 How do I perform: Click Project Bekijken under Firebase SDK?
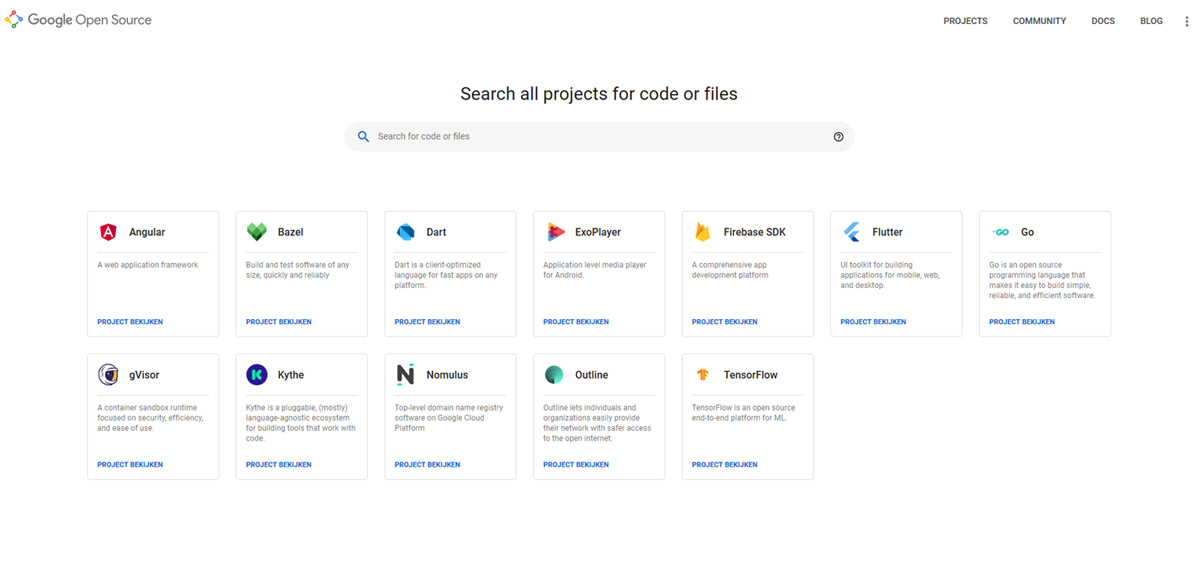725,322
